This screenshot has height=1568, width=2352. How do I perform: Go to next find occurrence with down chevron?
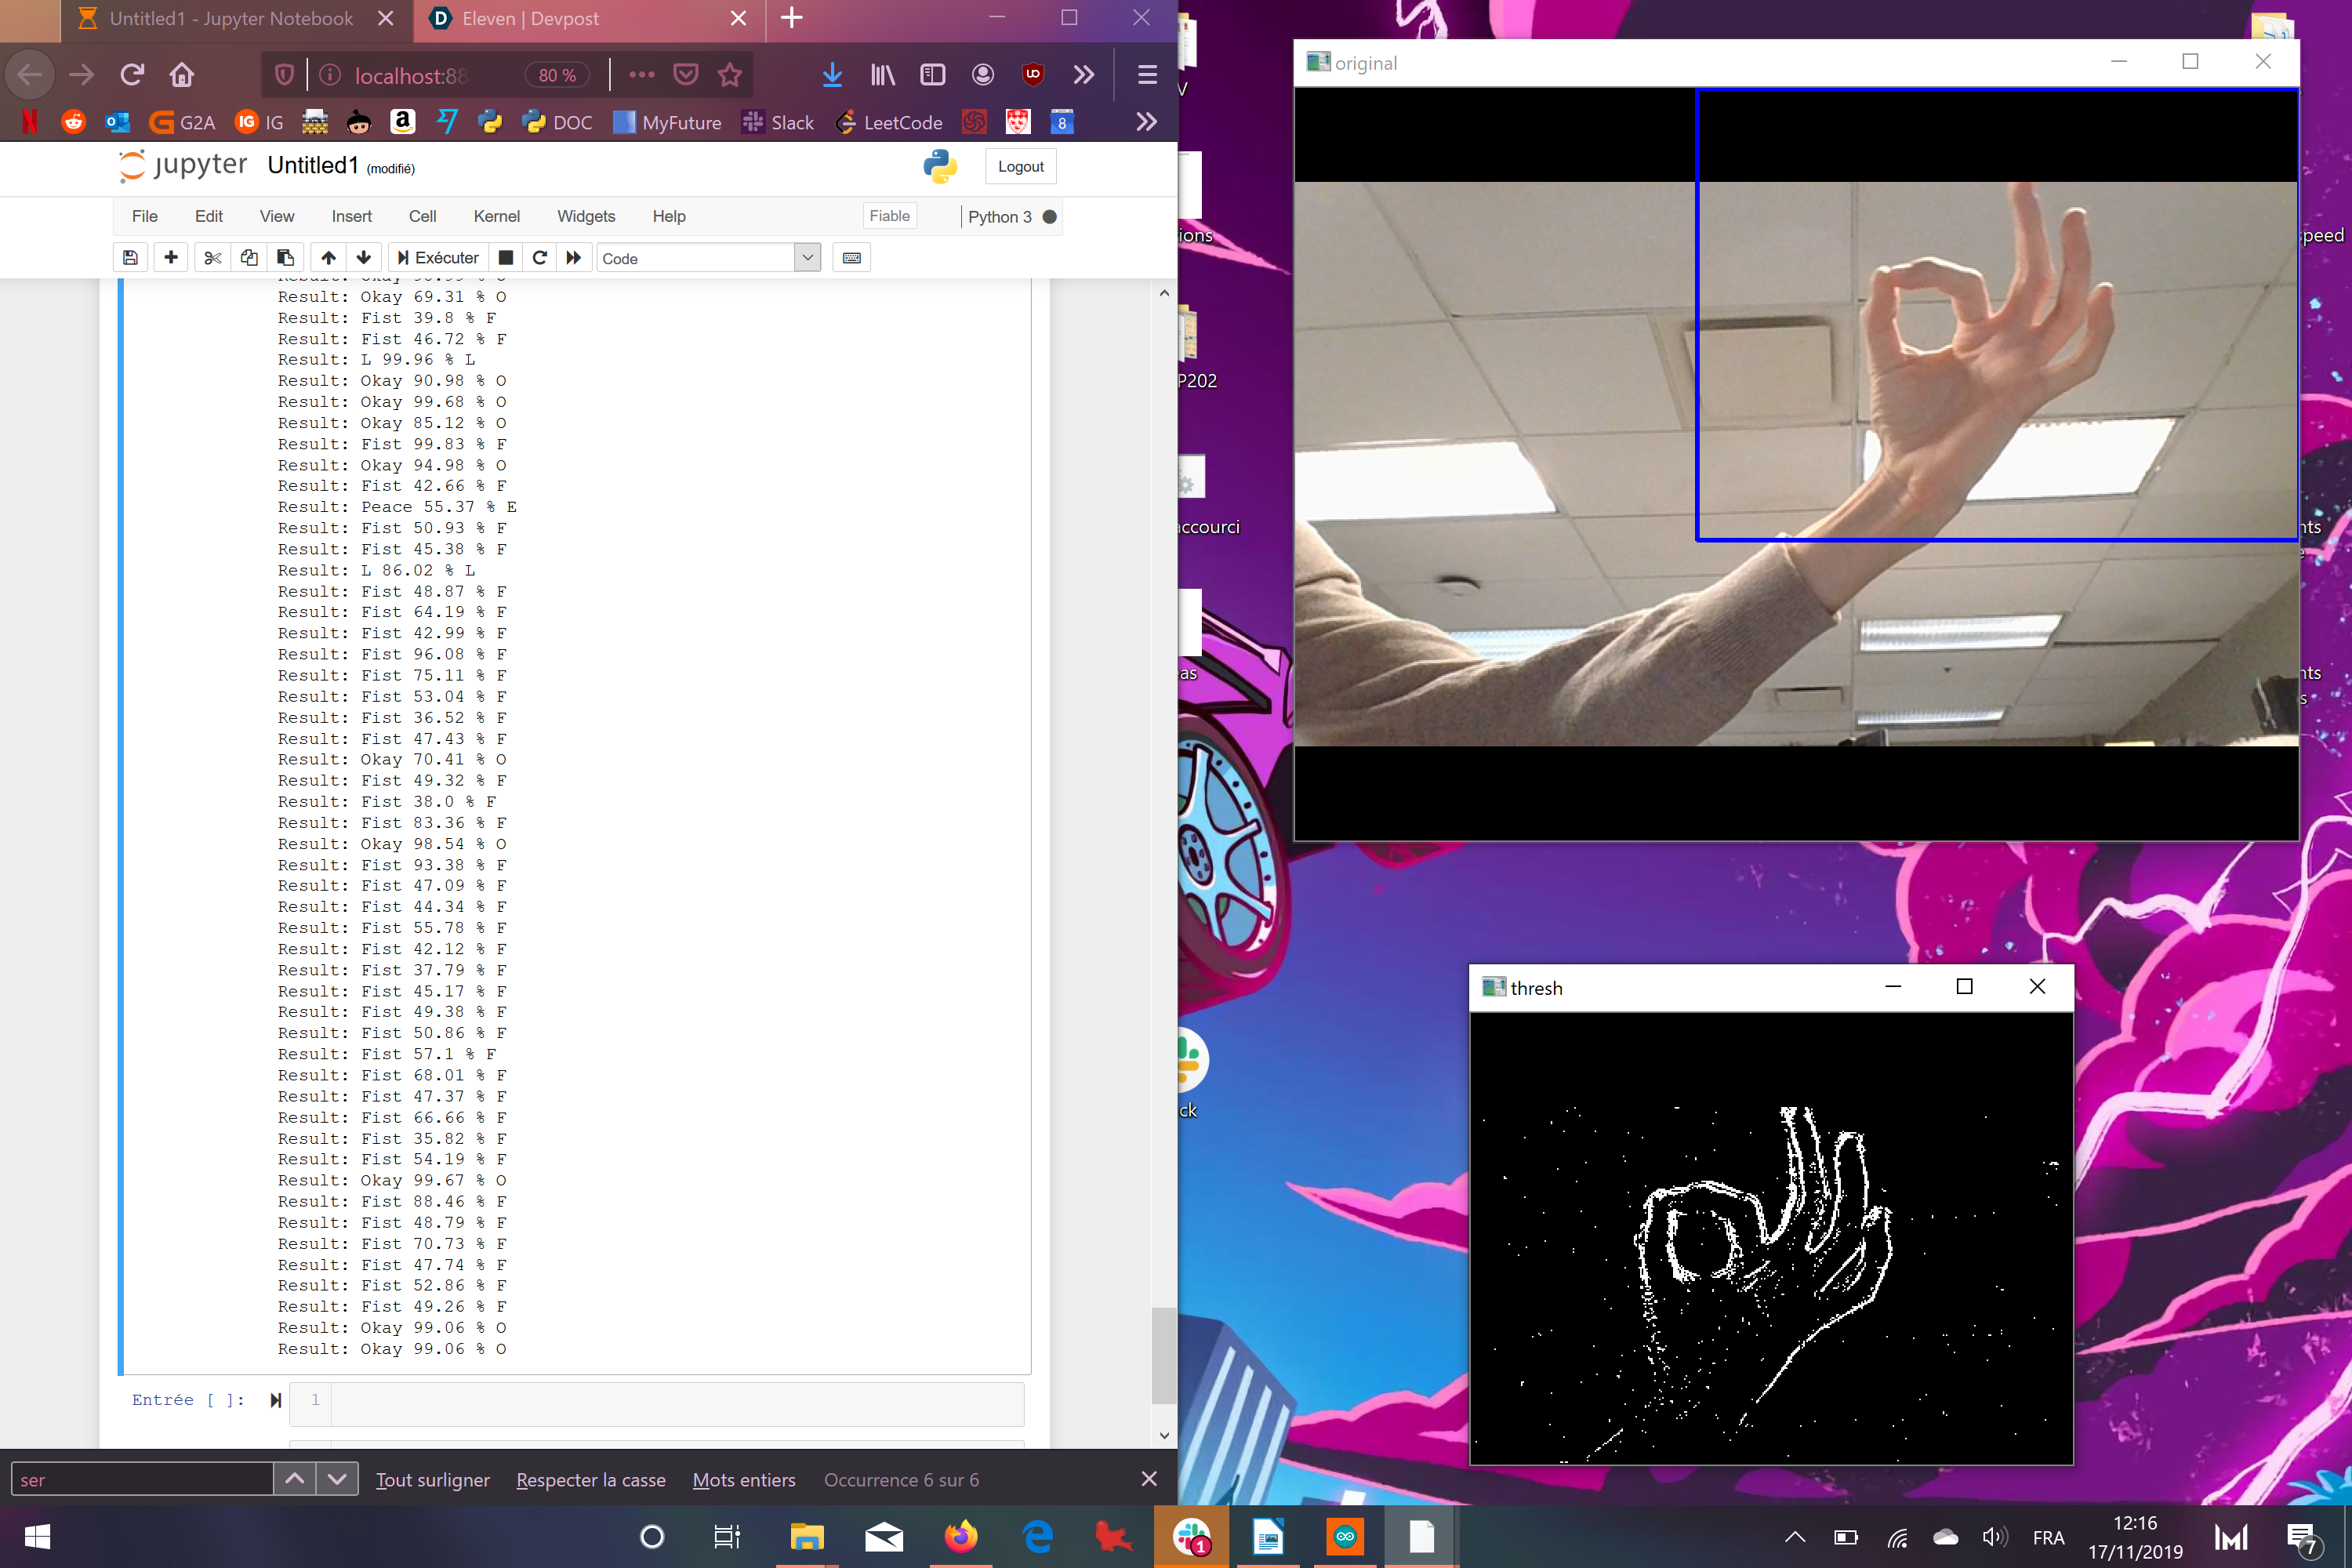point(337,1478)
